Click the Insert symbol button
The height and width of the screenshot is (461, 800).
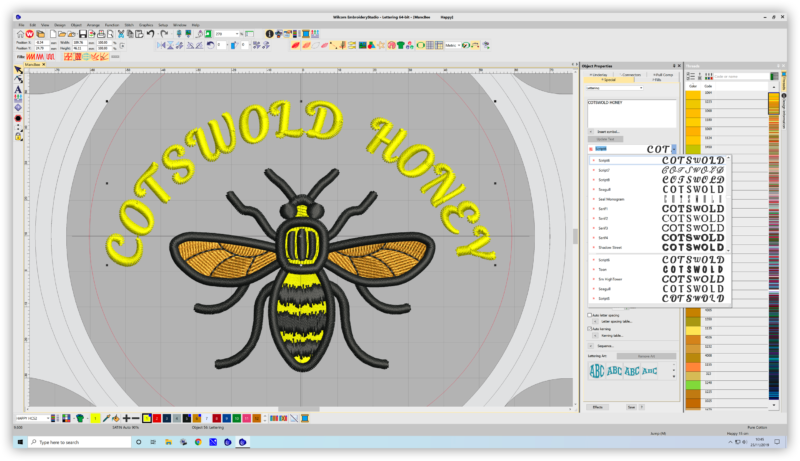(x=607, y=131)
